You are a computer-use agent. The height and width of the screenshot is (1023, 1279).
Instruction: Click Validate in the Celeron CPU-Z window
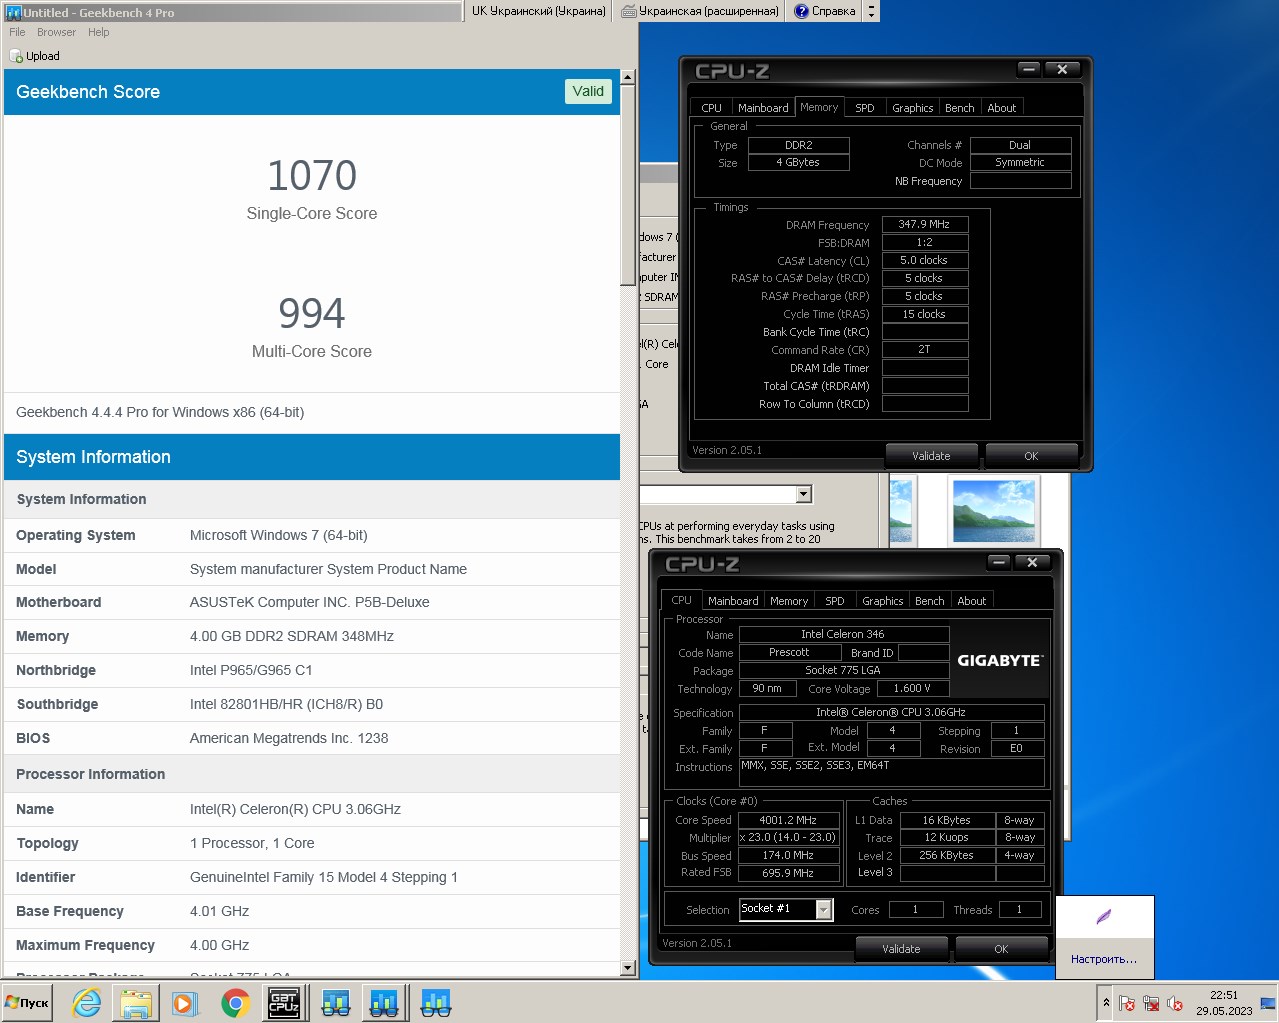click(901, 949)
